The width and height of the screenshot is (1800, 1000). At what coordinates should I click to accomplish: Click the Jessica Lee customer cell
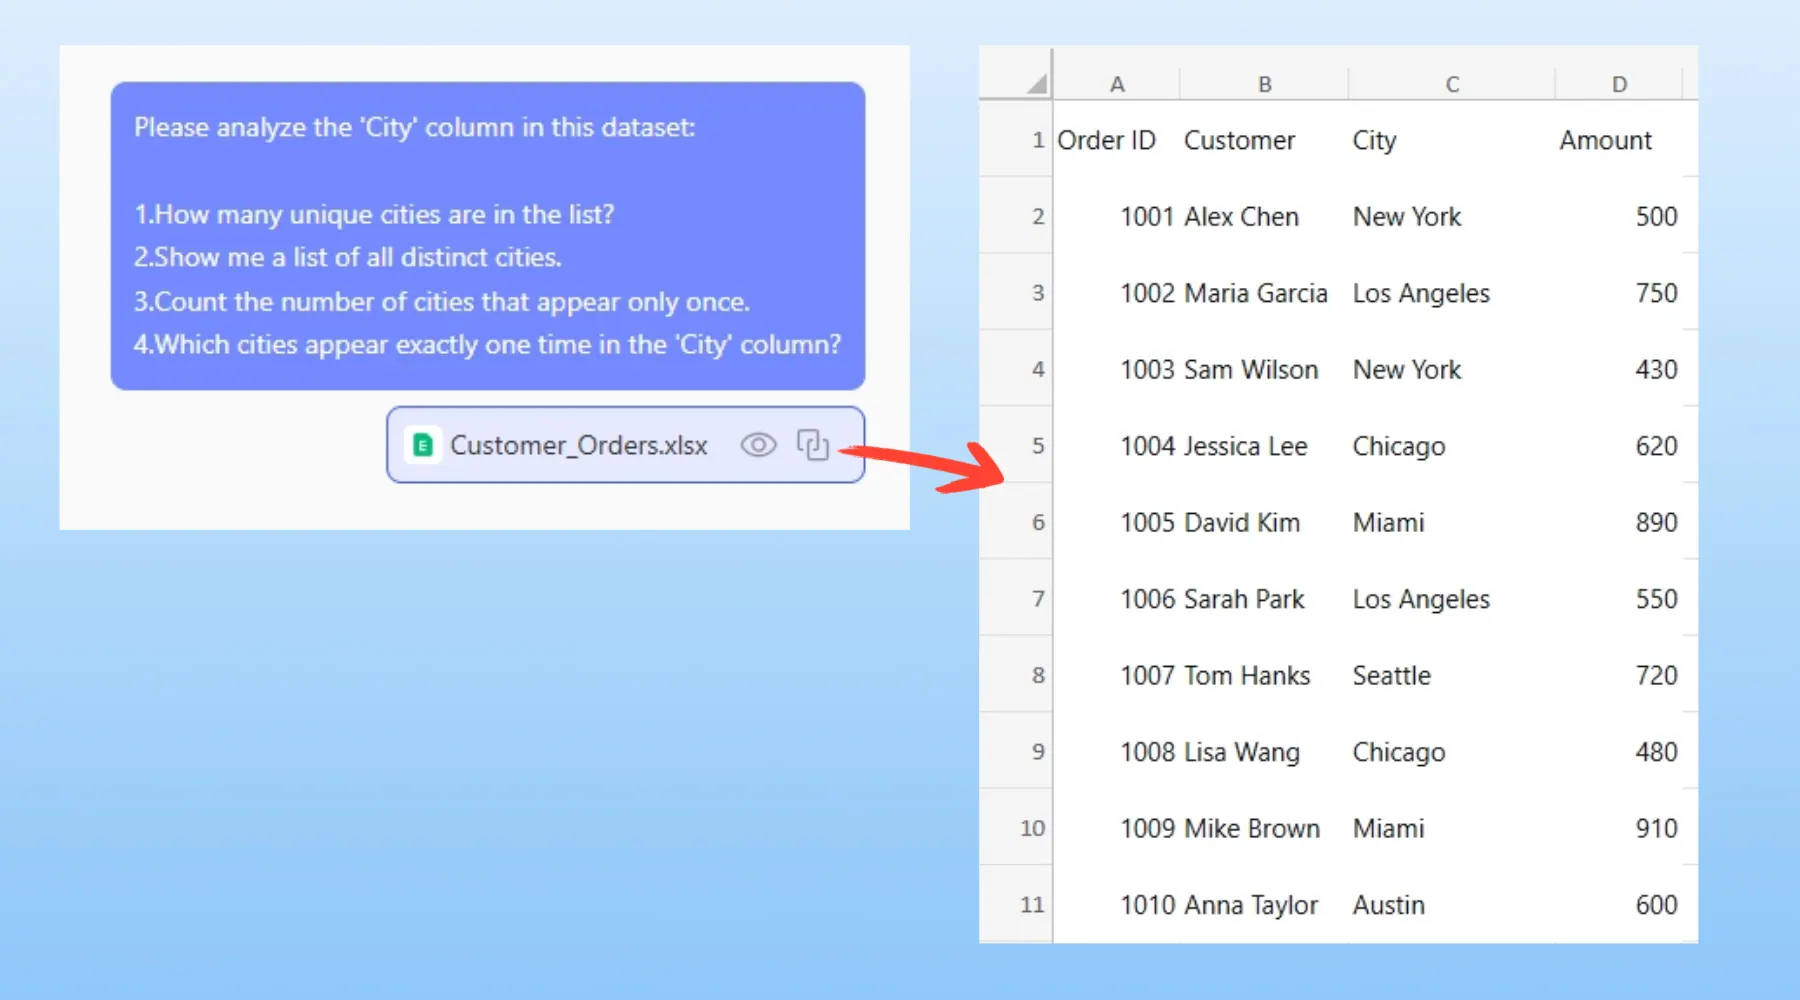tap(1245, 446)
